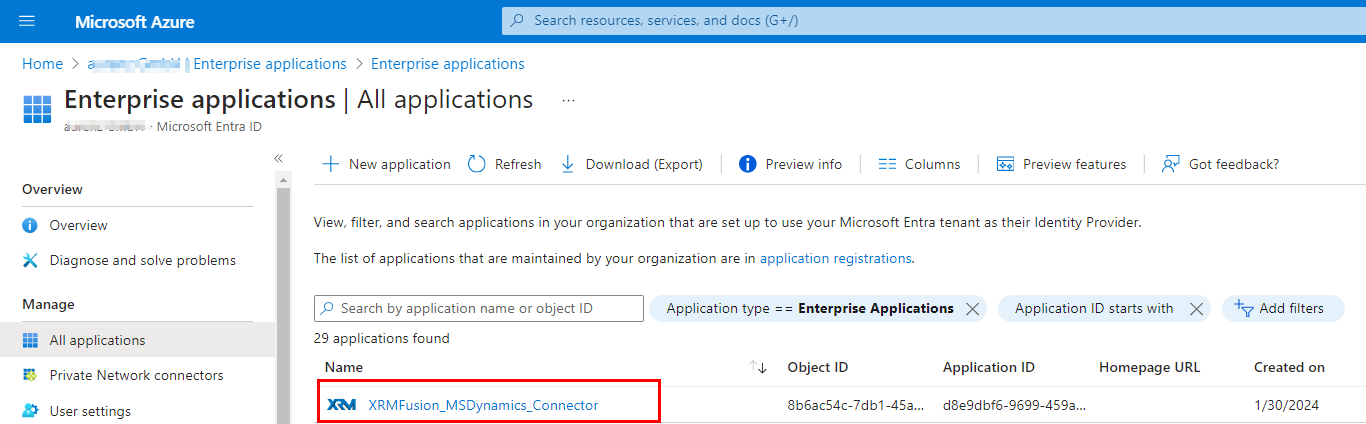Image resolution: width=1366 pixels, height=424 pixels.
Task: Click the Application ID column header
Action: pyautogui.click(x=989, y=367)
